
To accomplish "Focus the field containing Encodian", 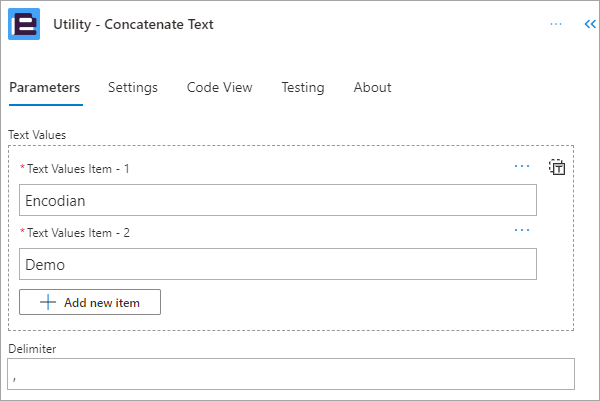I will [278, 200].
